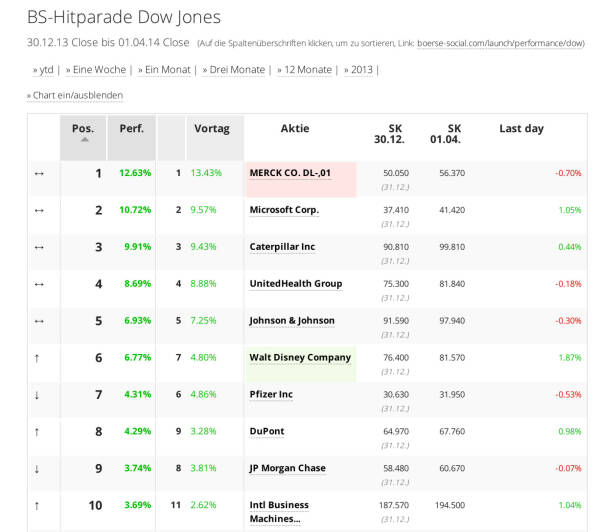Open JP Morgan Chase stock page
Viewport: 600px width, 532px height.
point(287,468)
